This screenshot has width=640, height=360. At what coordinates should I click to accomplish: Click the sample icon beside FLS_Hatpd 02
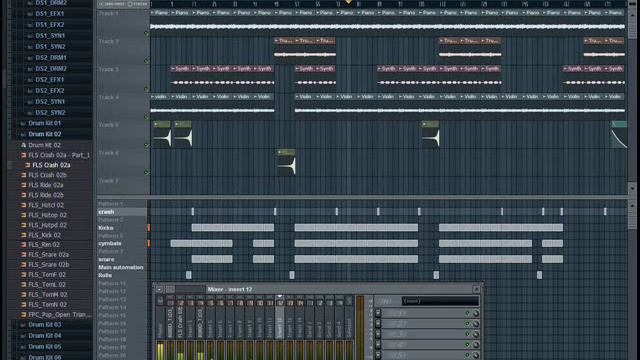(x=23, y=225)
